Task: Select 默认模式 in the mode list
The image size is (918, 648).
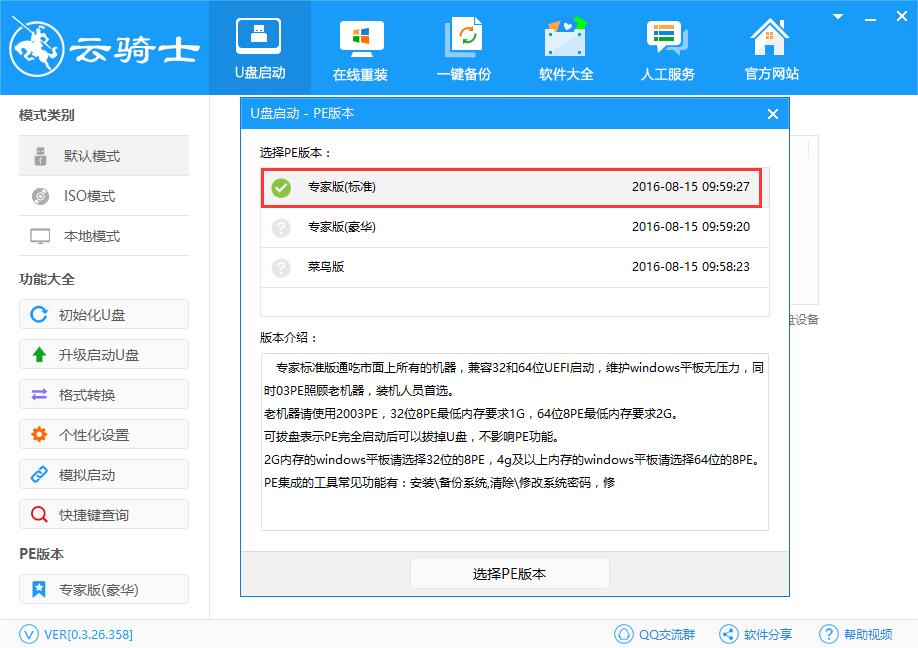Action: click(x=104, y=156)
